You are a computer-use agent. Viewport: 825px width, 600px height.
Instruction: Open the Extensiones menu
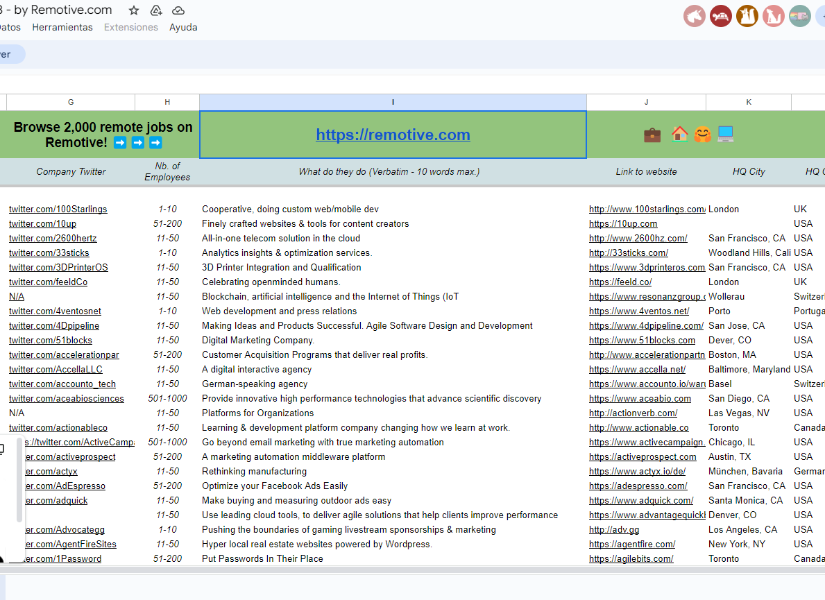pos(131,27)
